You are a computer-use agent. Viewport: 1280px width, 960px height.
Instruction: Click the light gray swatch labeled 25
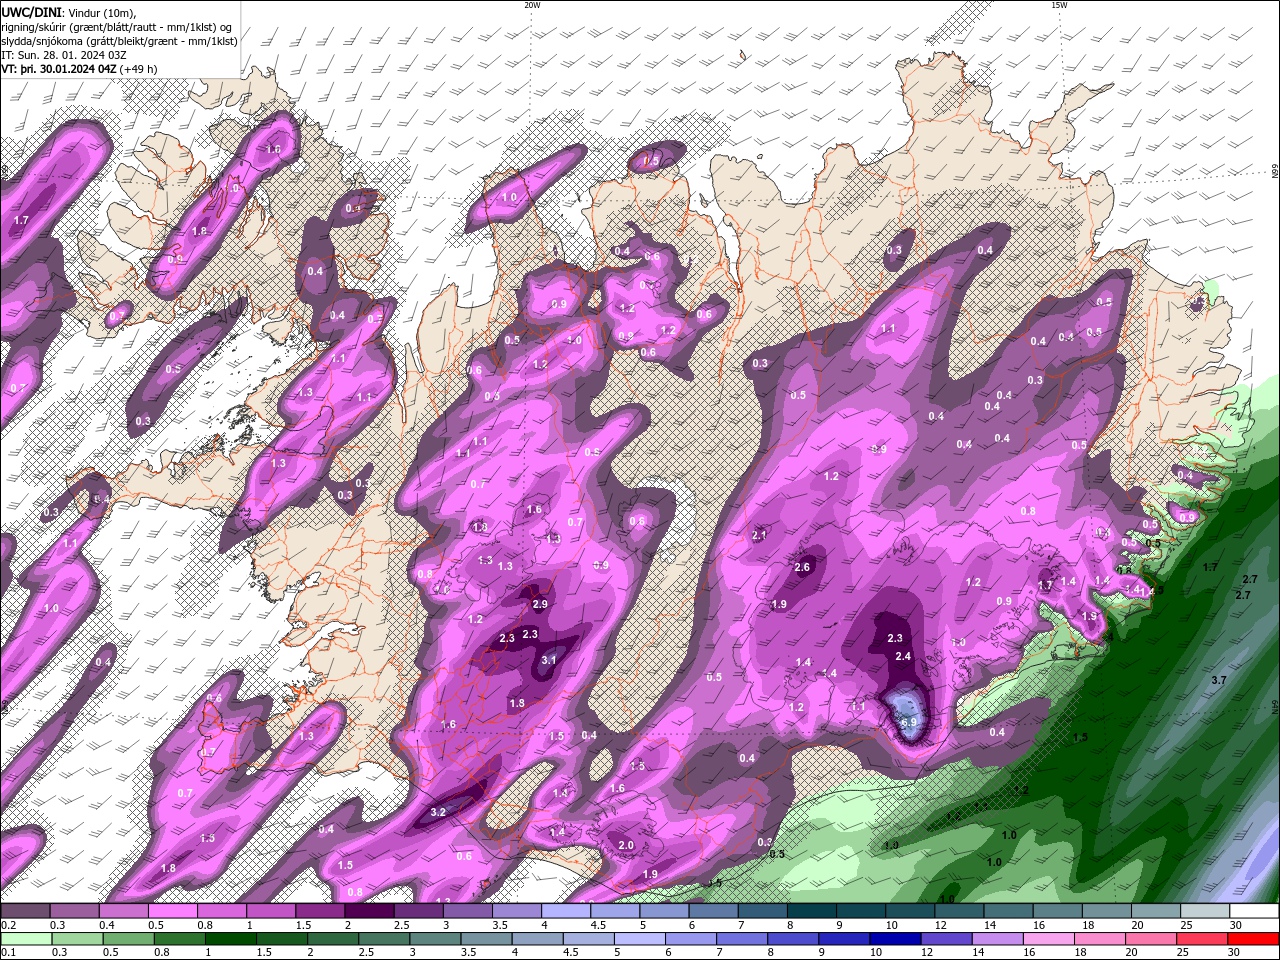pyautogui.click(x=1206, y=911)
